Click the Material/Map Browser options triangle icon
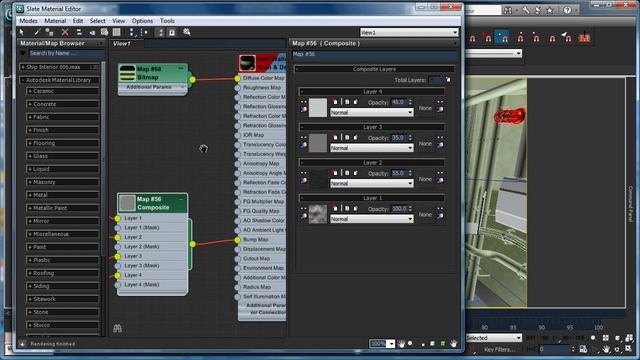 (23, 53)
